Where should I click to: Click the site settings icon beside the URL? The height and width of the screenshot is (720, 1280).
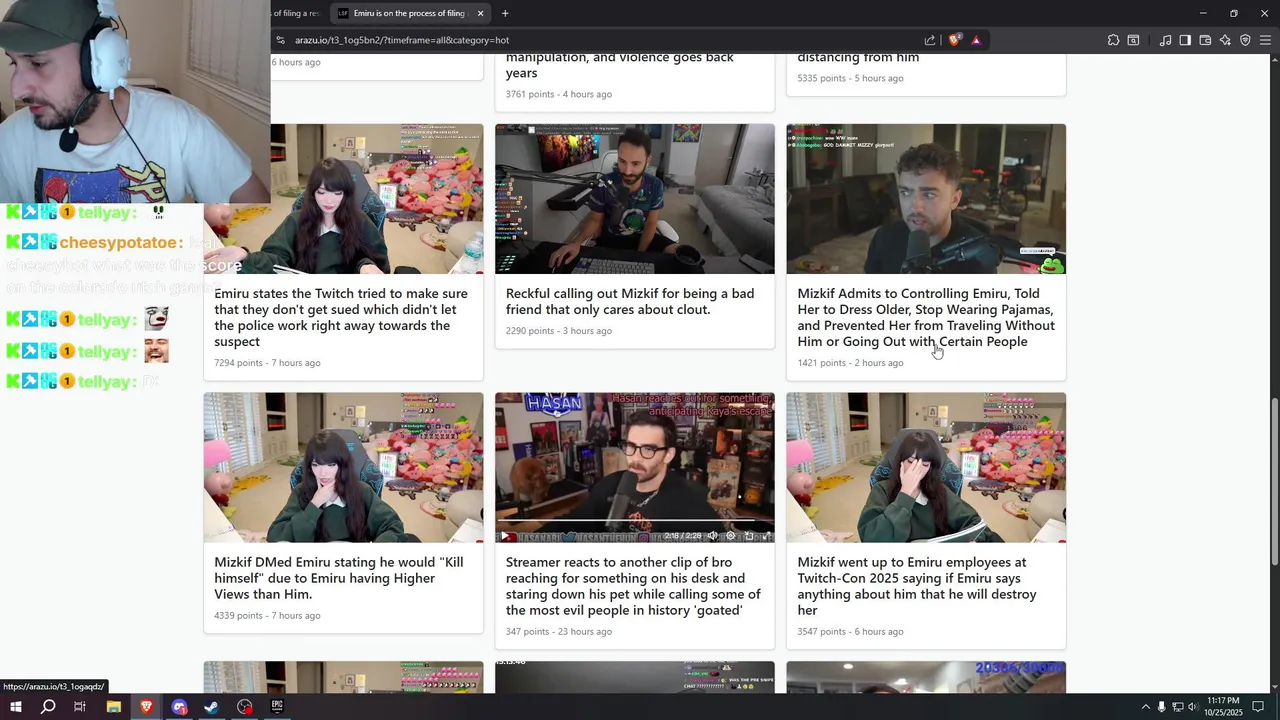[x=281, y=40]
